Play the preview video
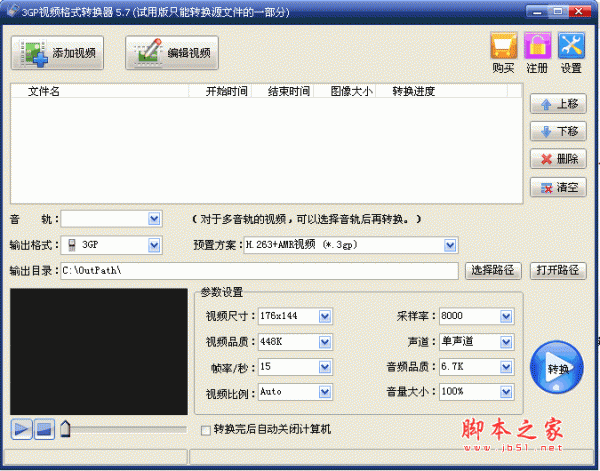The width and height of the screenshot is (600, 471). coord(21,429)
